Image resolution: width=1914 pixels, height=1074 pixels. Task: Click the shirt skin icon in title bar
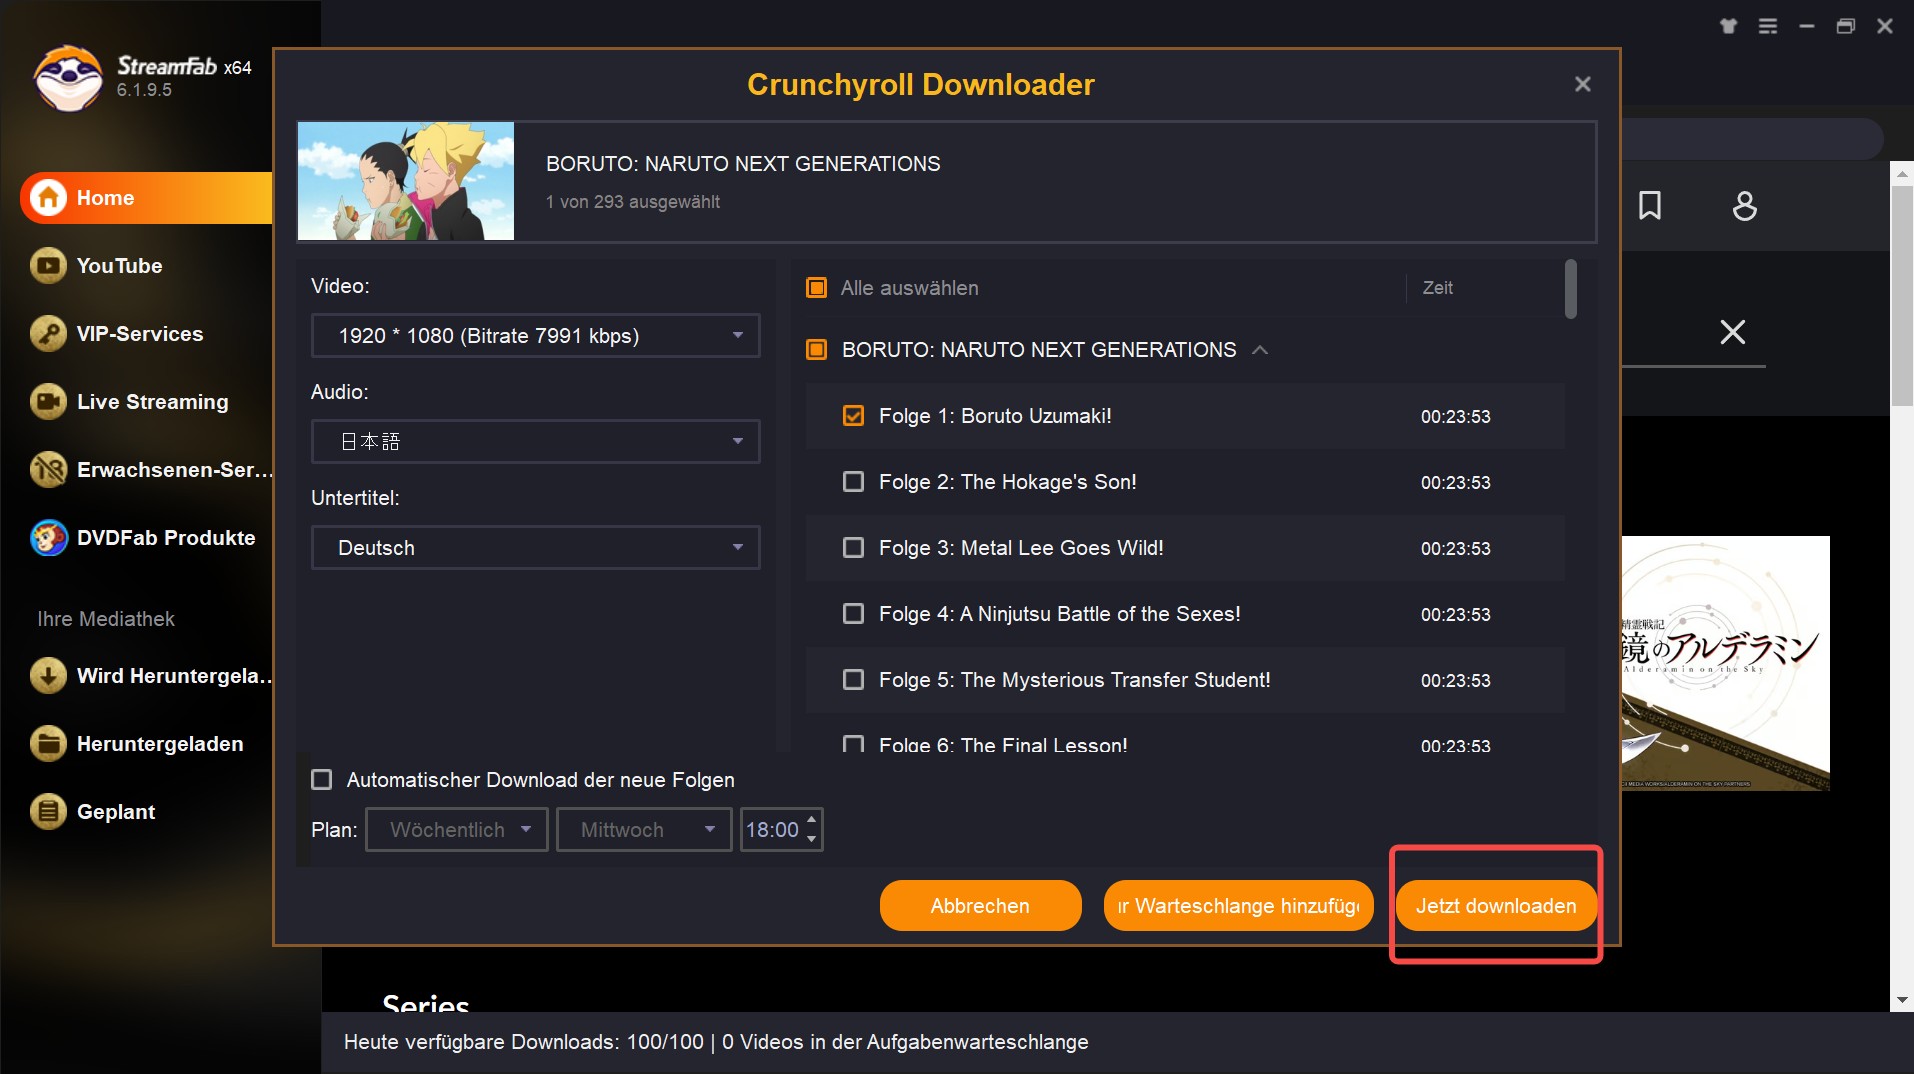1728,26
